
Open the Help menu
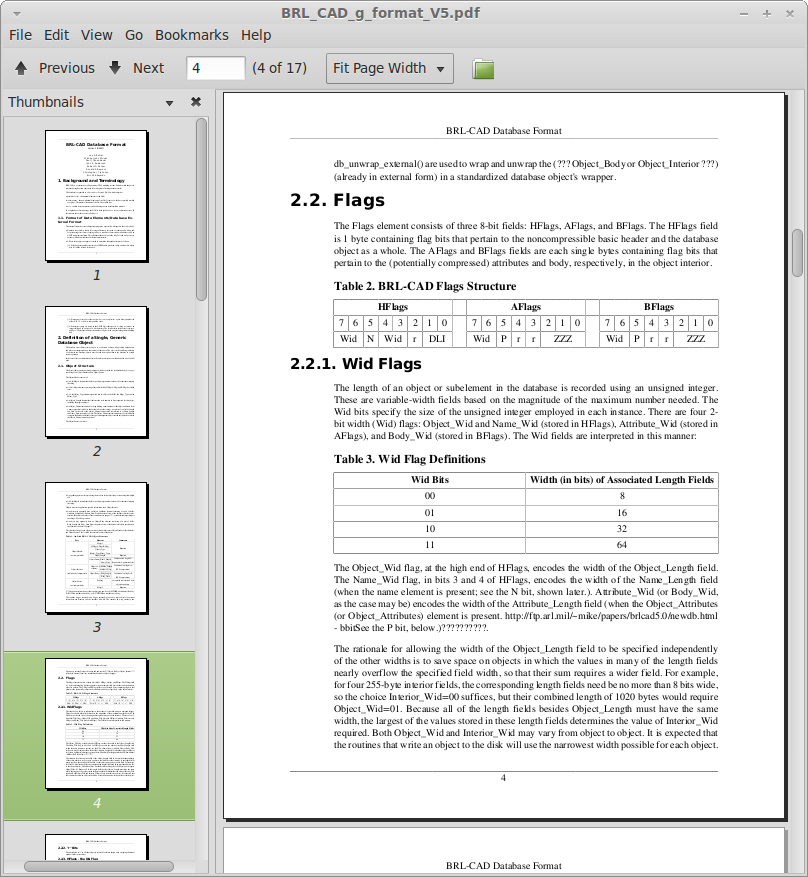coord(256,35)
